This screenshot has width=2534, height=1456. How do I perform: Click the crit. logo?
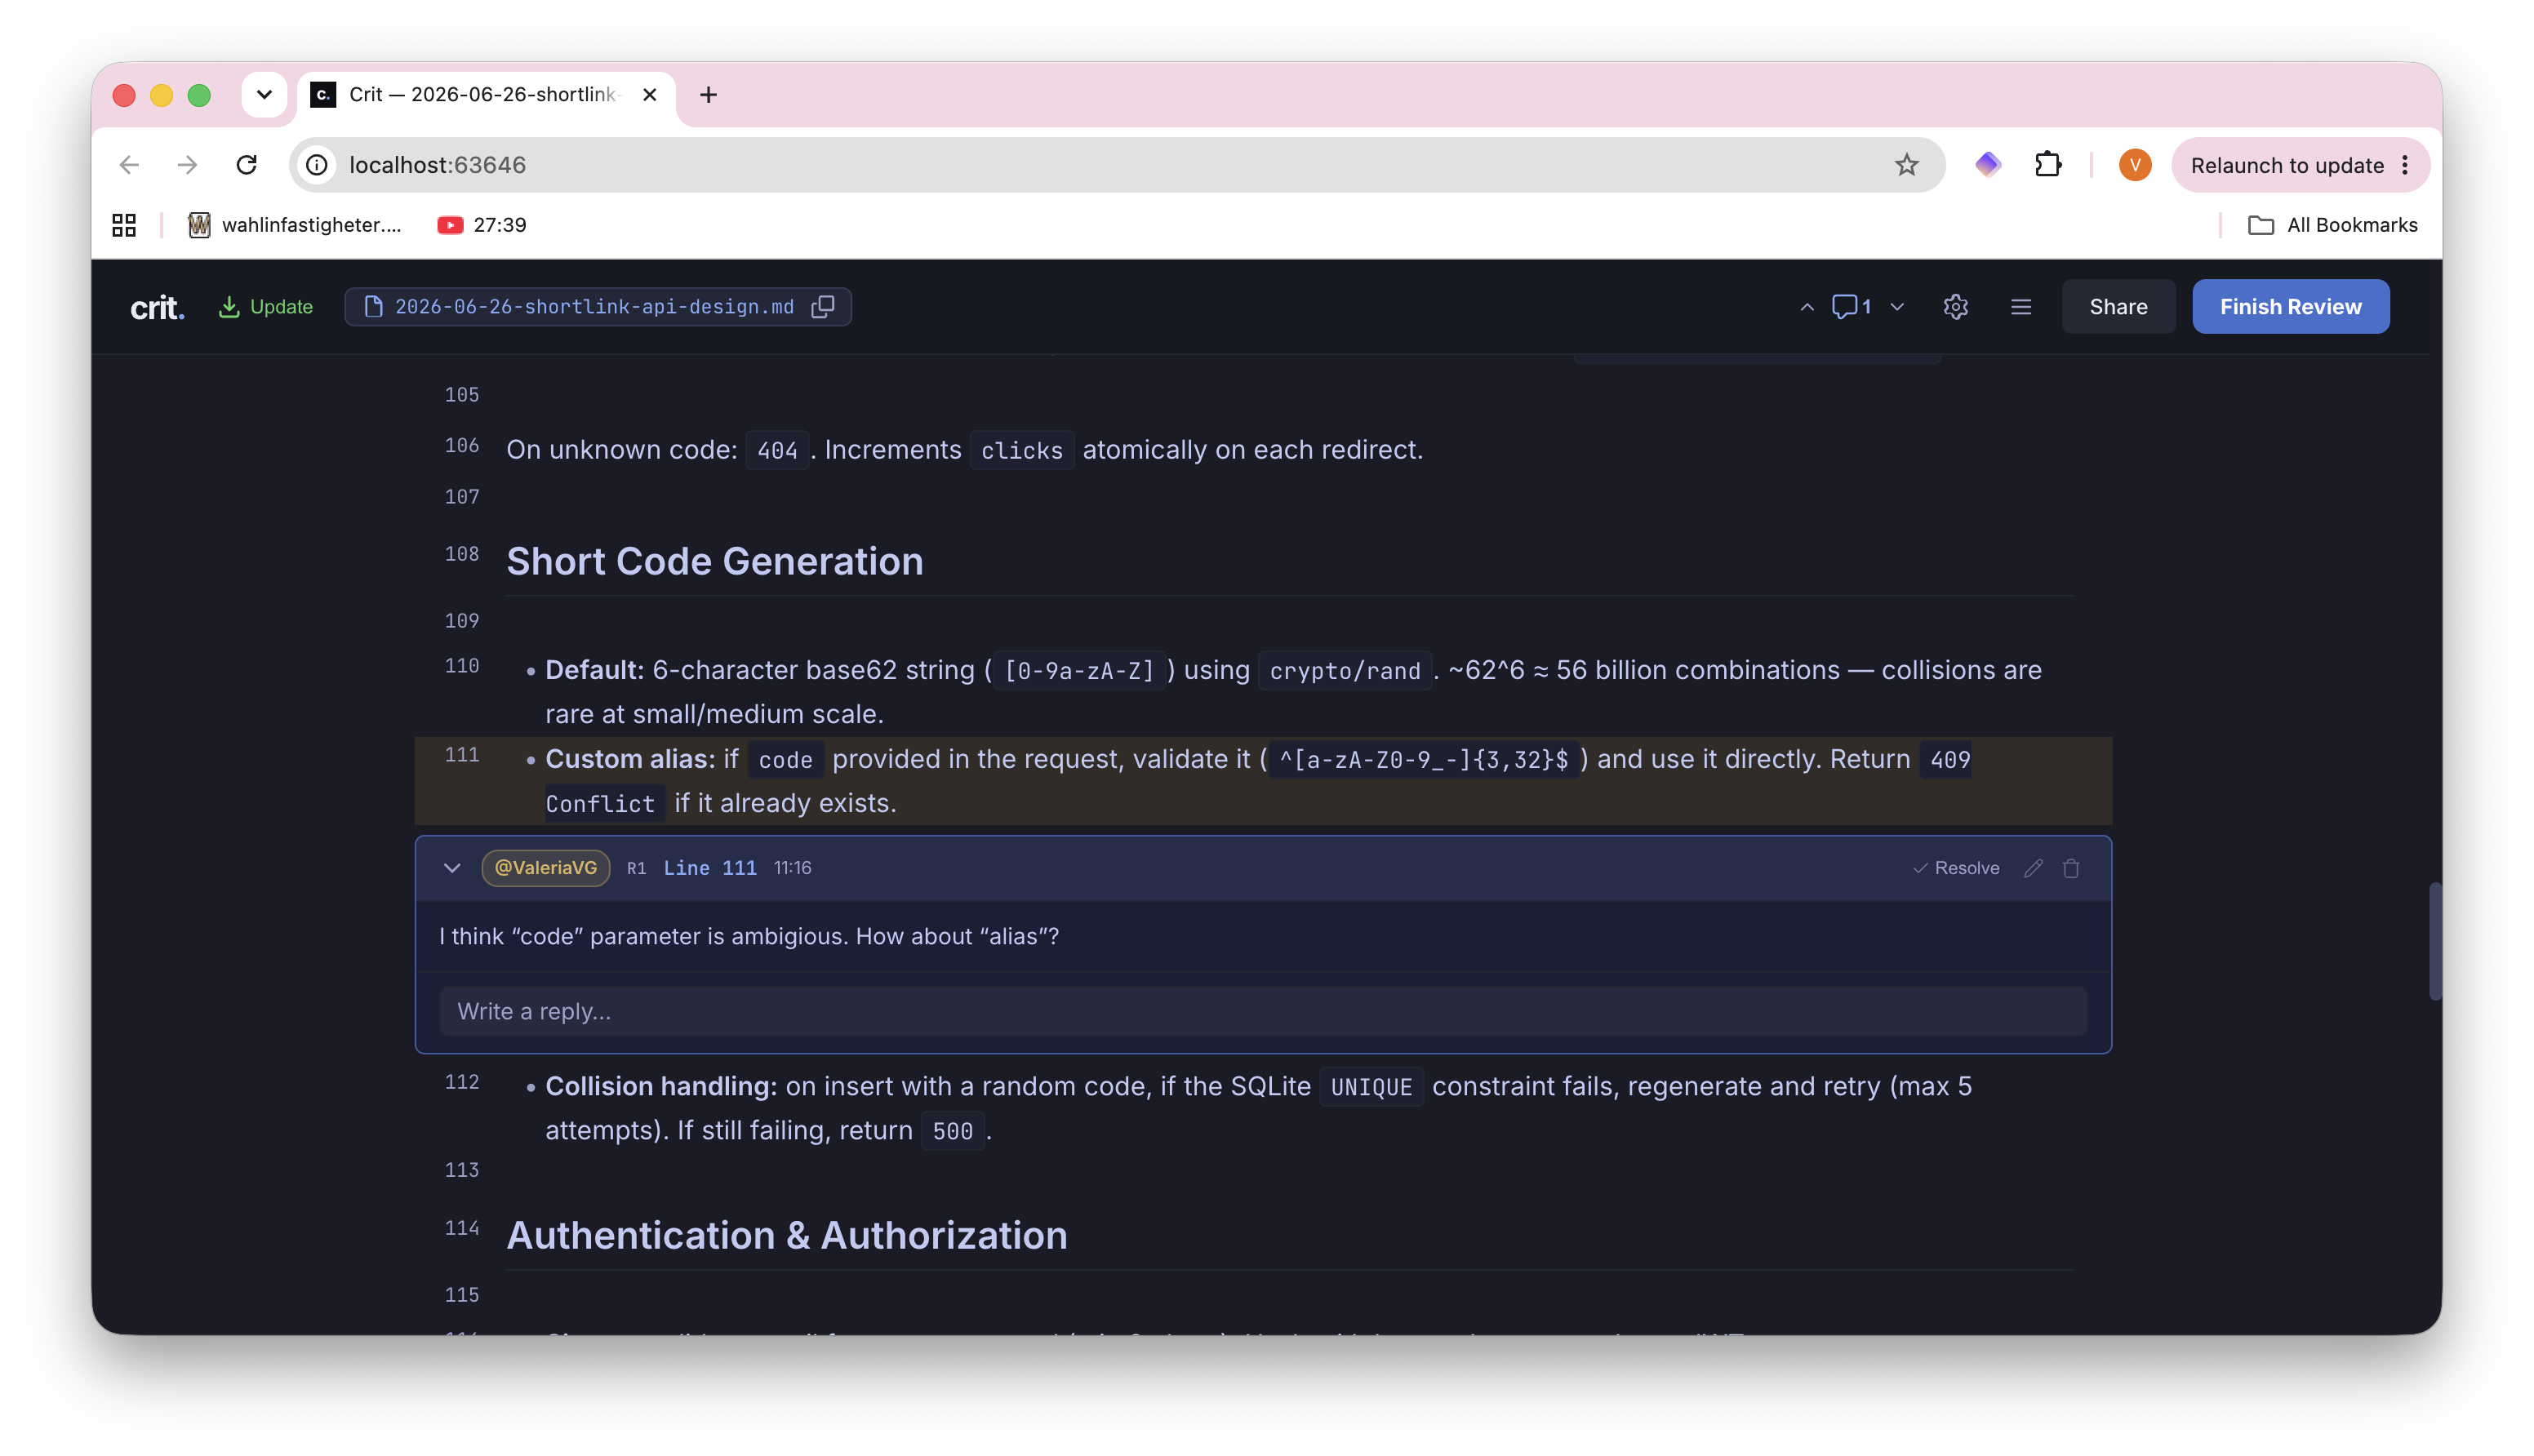click(157, 307)
